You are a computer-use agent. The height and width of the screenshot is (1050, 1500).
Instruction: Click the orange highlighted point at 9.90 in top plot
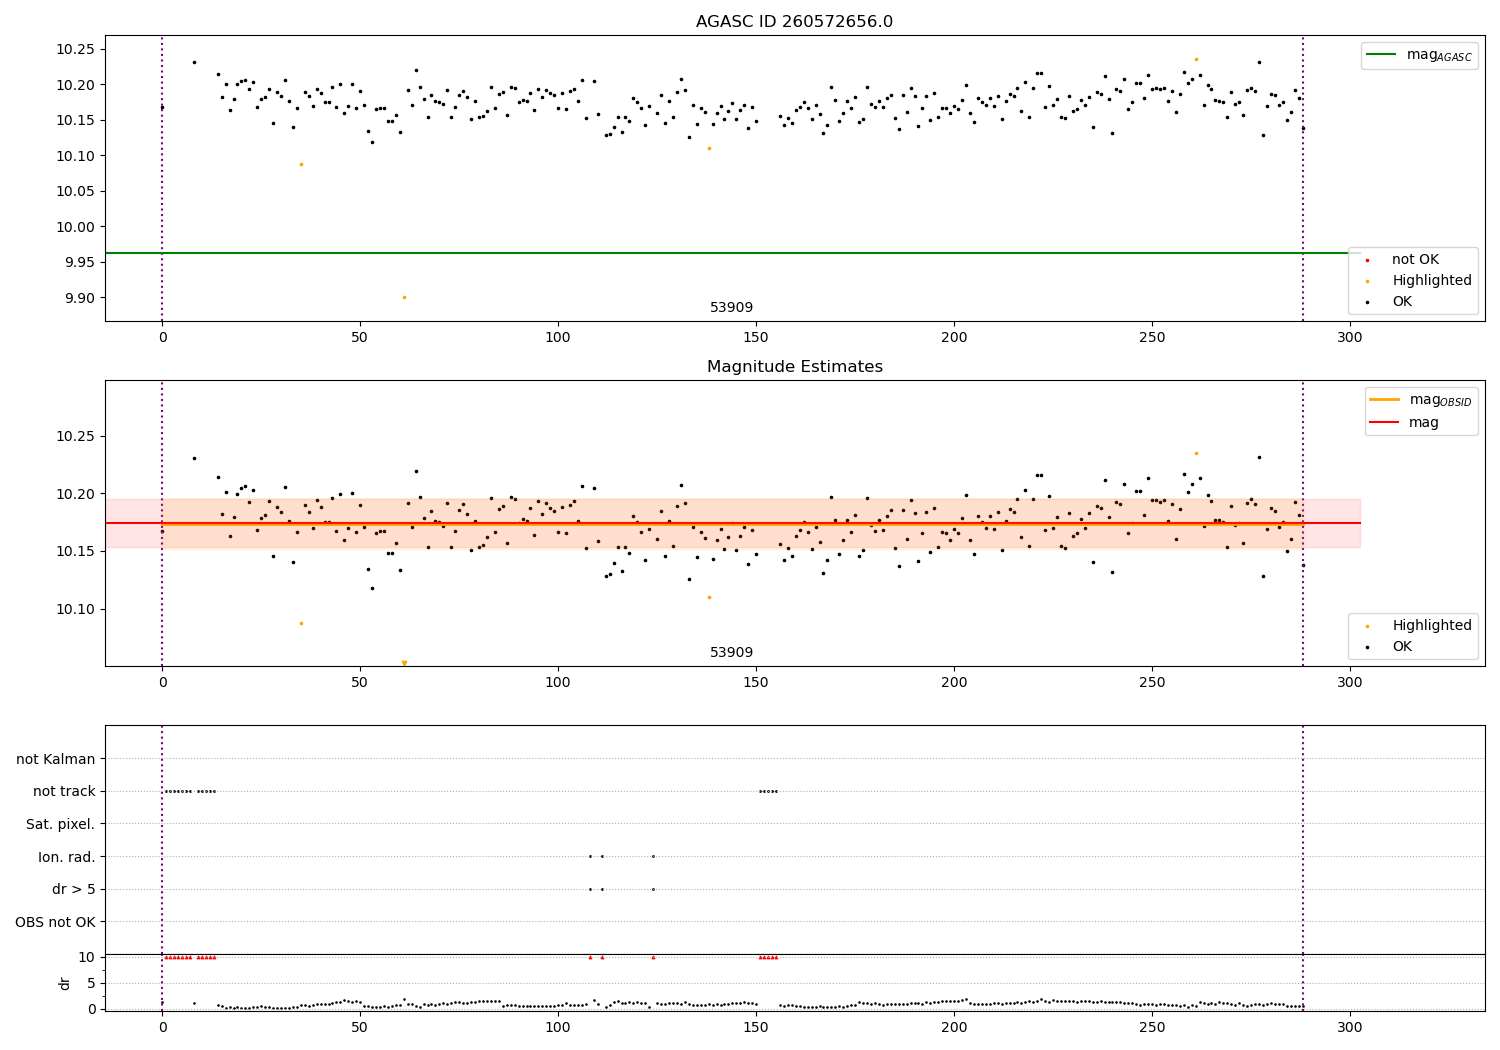click(404, 297)
